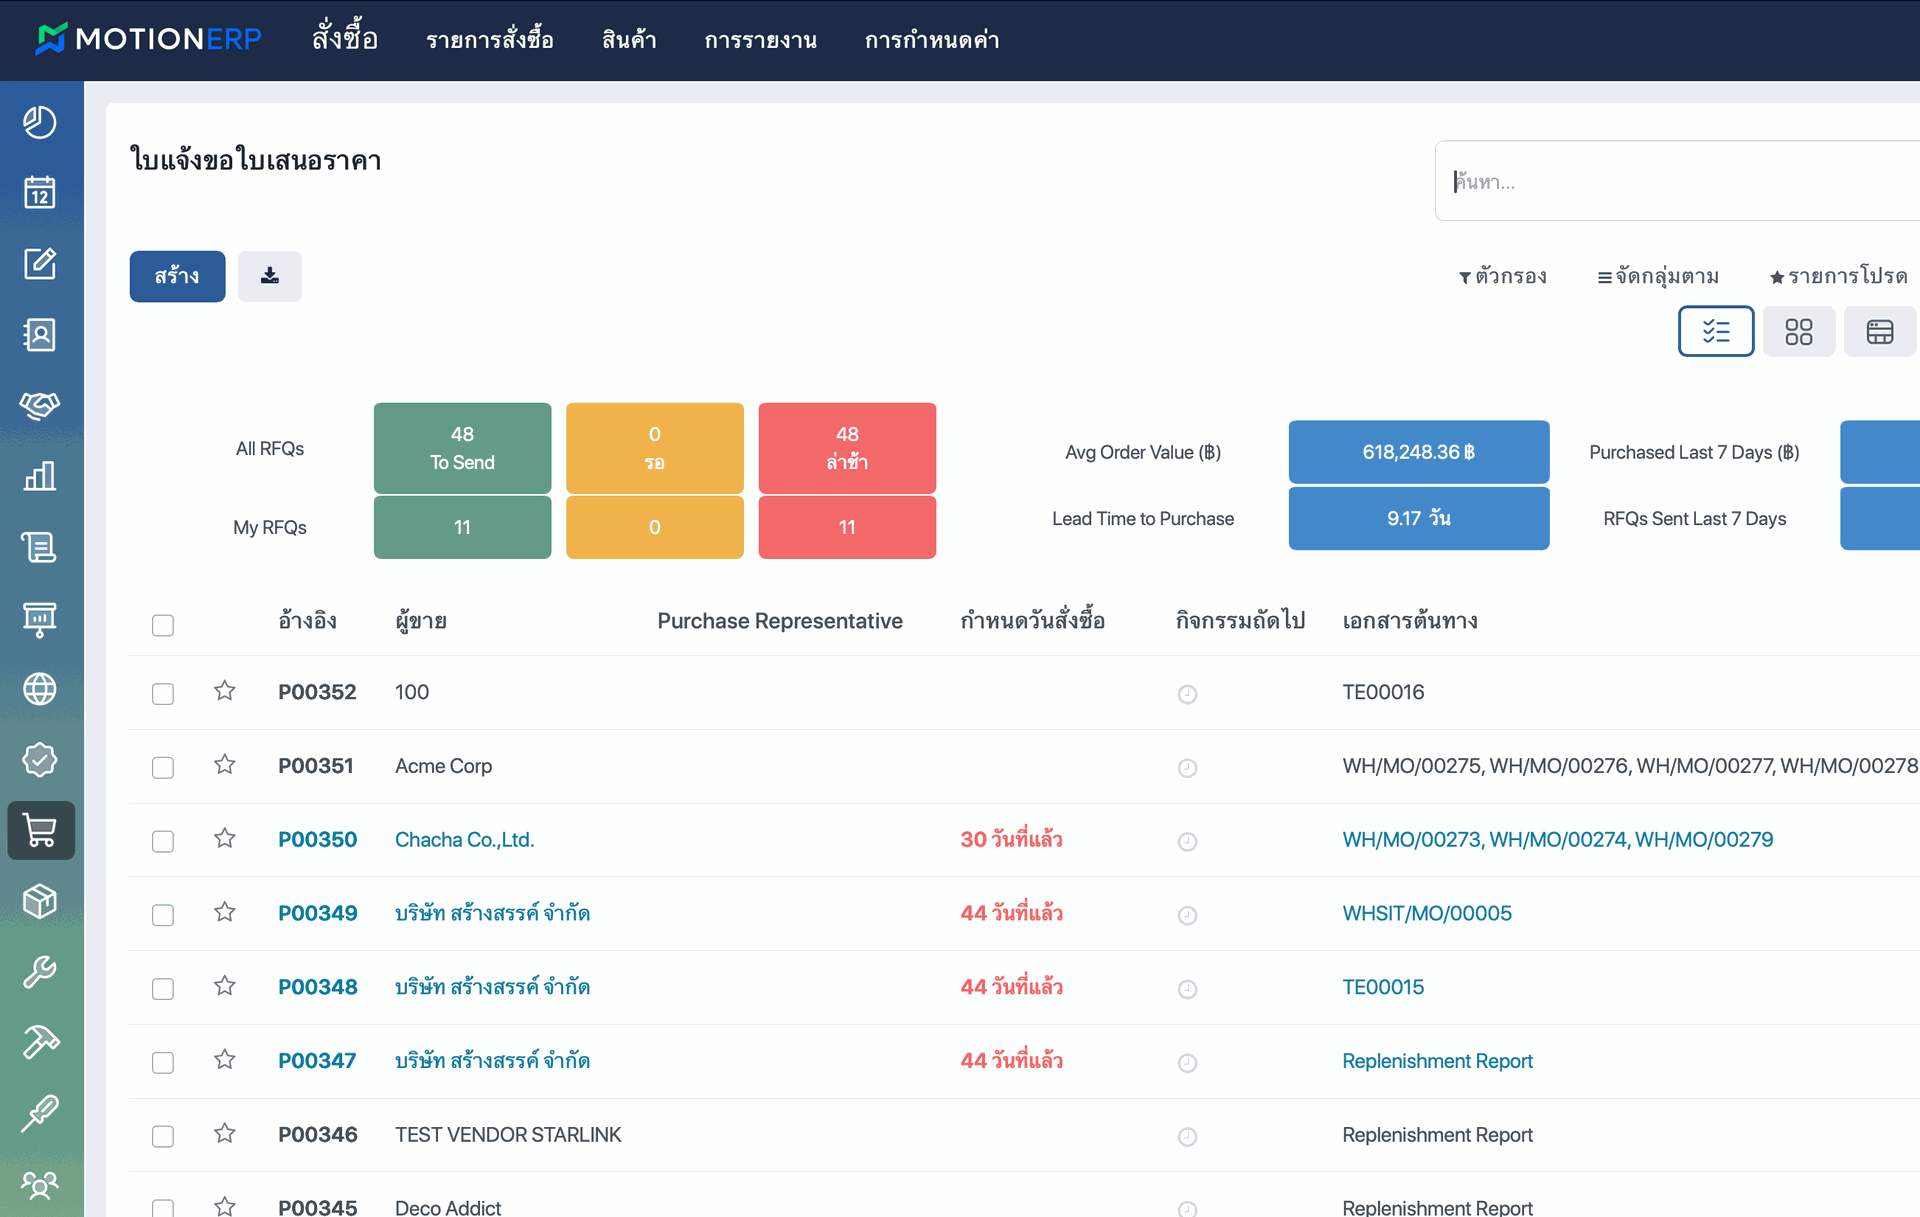This screenshot has width=1920, height=1217.
Task: Select the checkbox next to P00349
Action: (x=163, y=915)
